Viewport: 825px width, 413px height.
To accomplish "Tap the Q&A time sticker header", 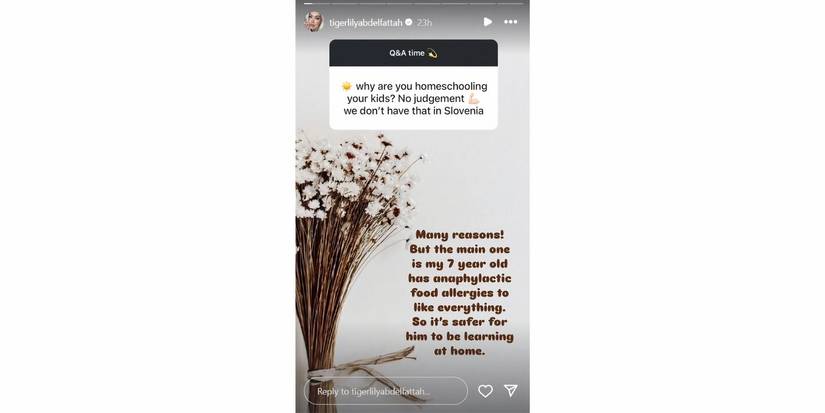I will [x=414, y=53].
